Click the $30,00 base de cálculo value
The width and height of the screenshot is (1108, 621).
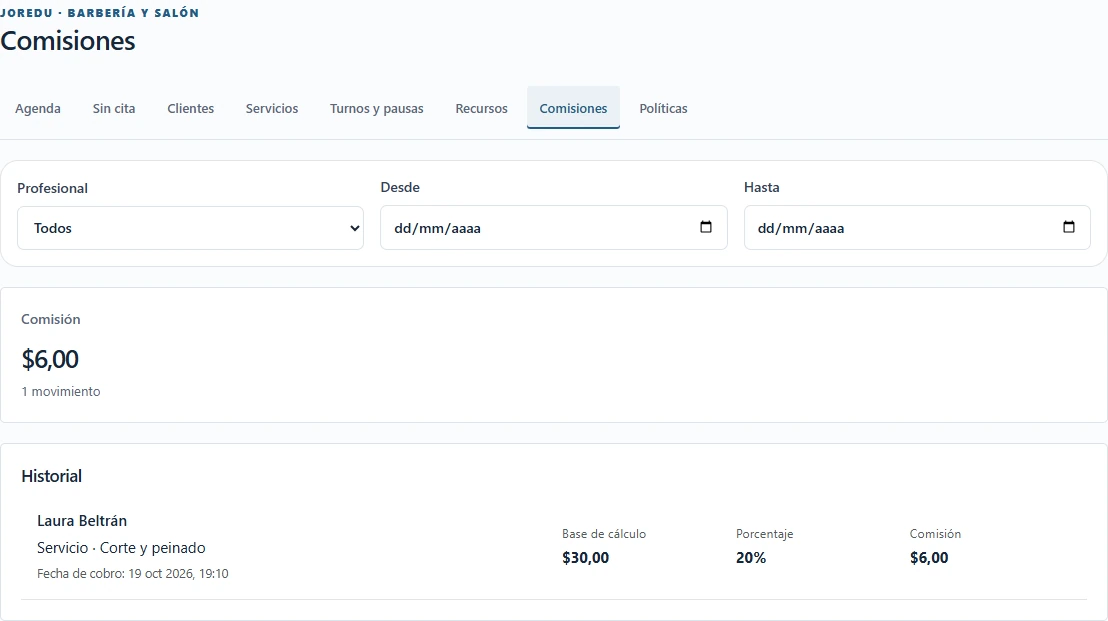point(585,557)
